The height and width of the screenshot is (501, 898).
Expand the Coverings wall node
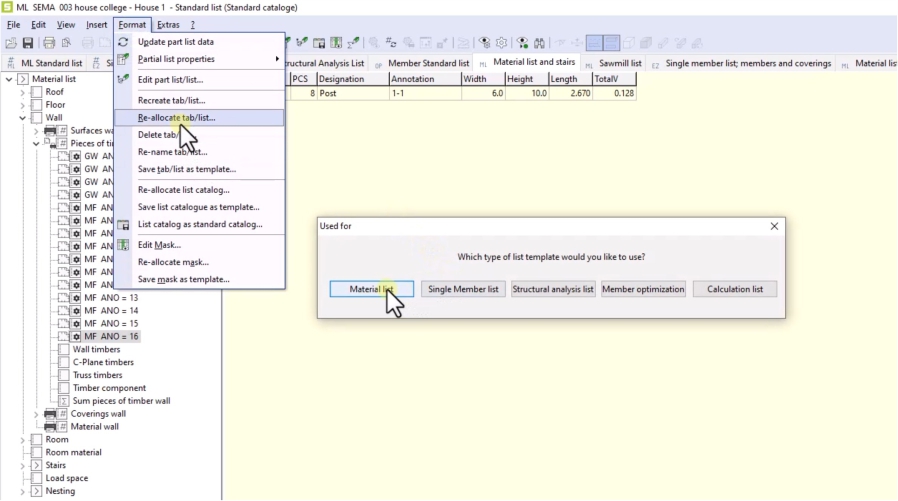pyautogui.click(x=37, y=414)
